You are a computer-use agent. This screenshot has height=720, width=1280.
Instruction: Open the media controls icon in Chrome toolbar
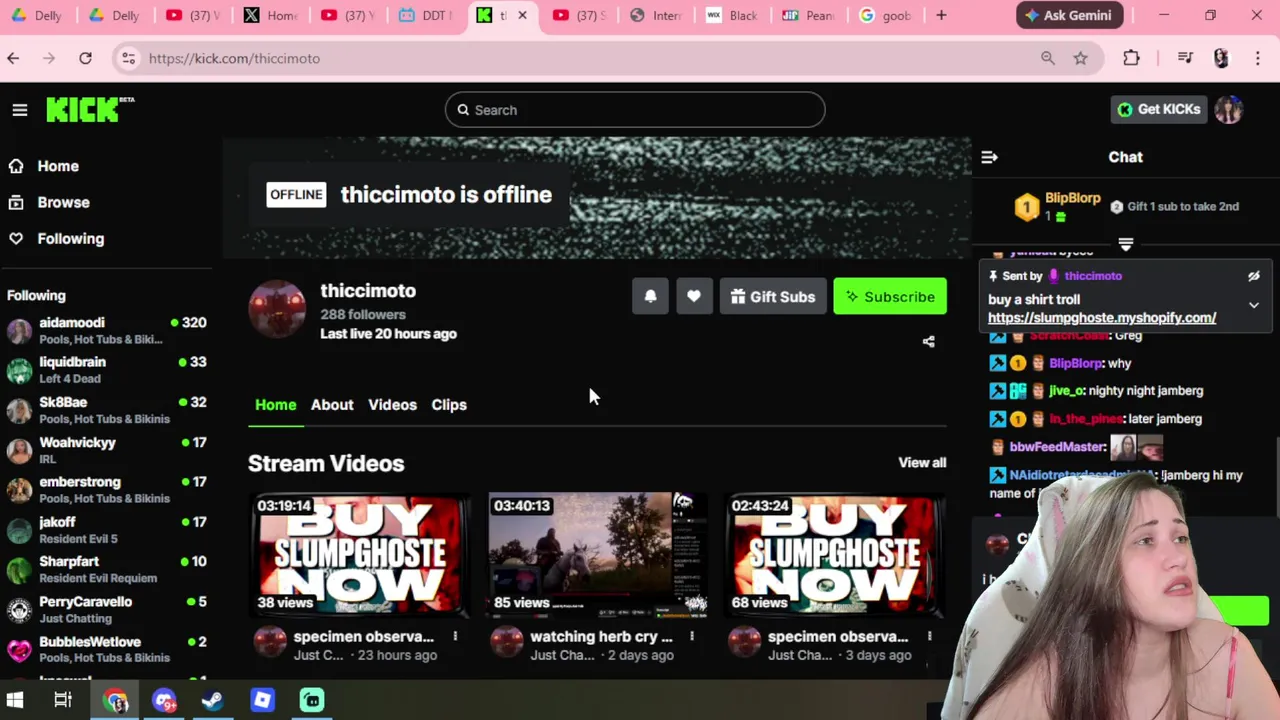coord(1185,58)
